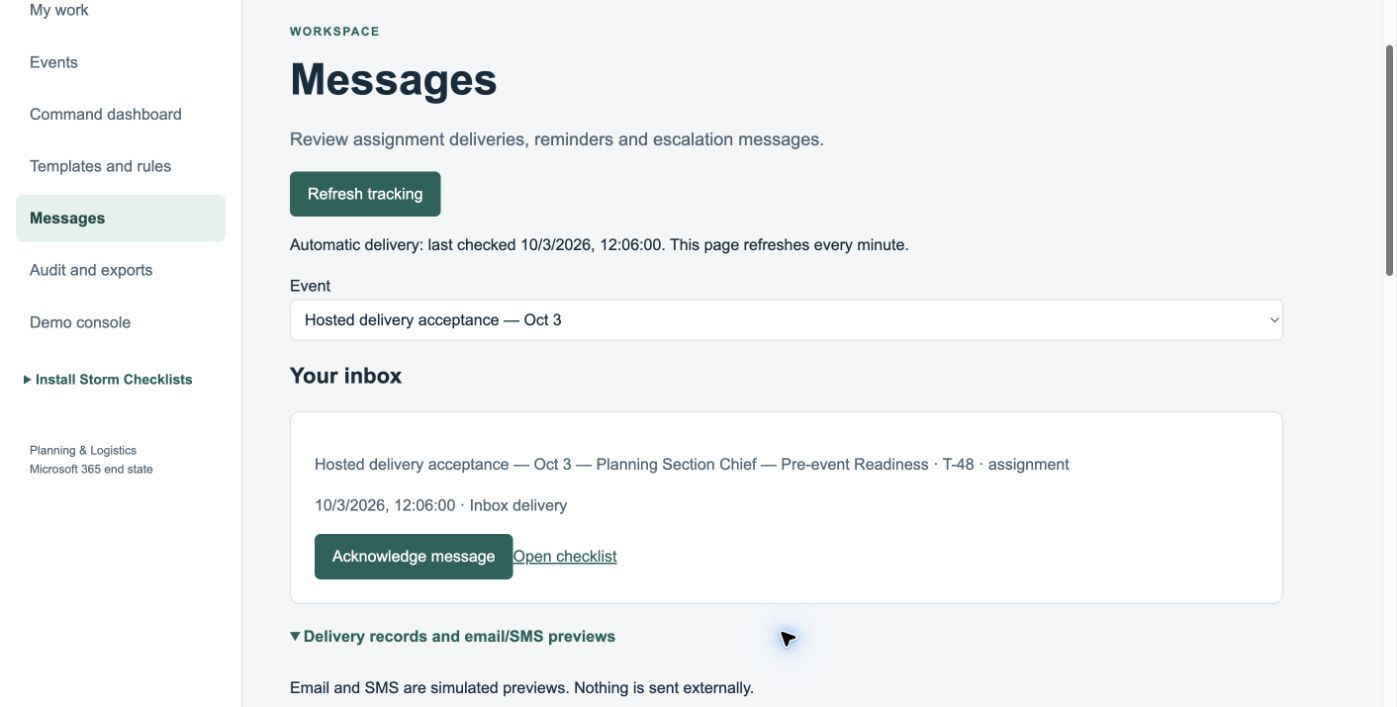Click the Your inbox heading

(x=346, y=376)
